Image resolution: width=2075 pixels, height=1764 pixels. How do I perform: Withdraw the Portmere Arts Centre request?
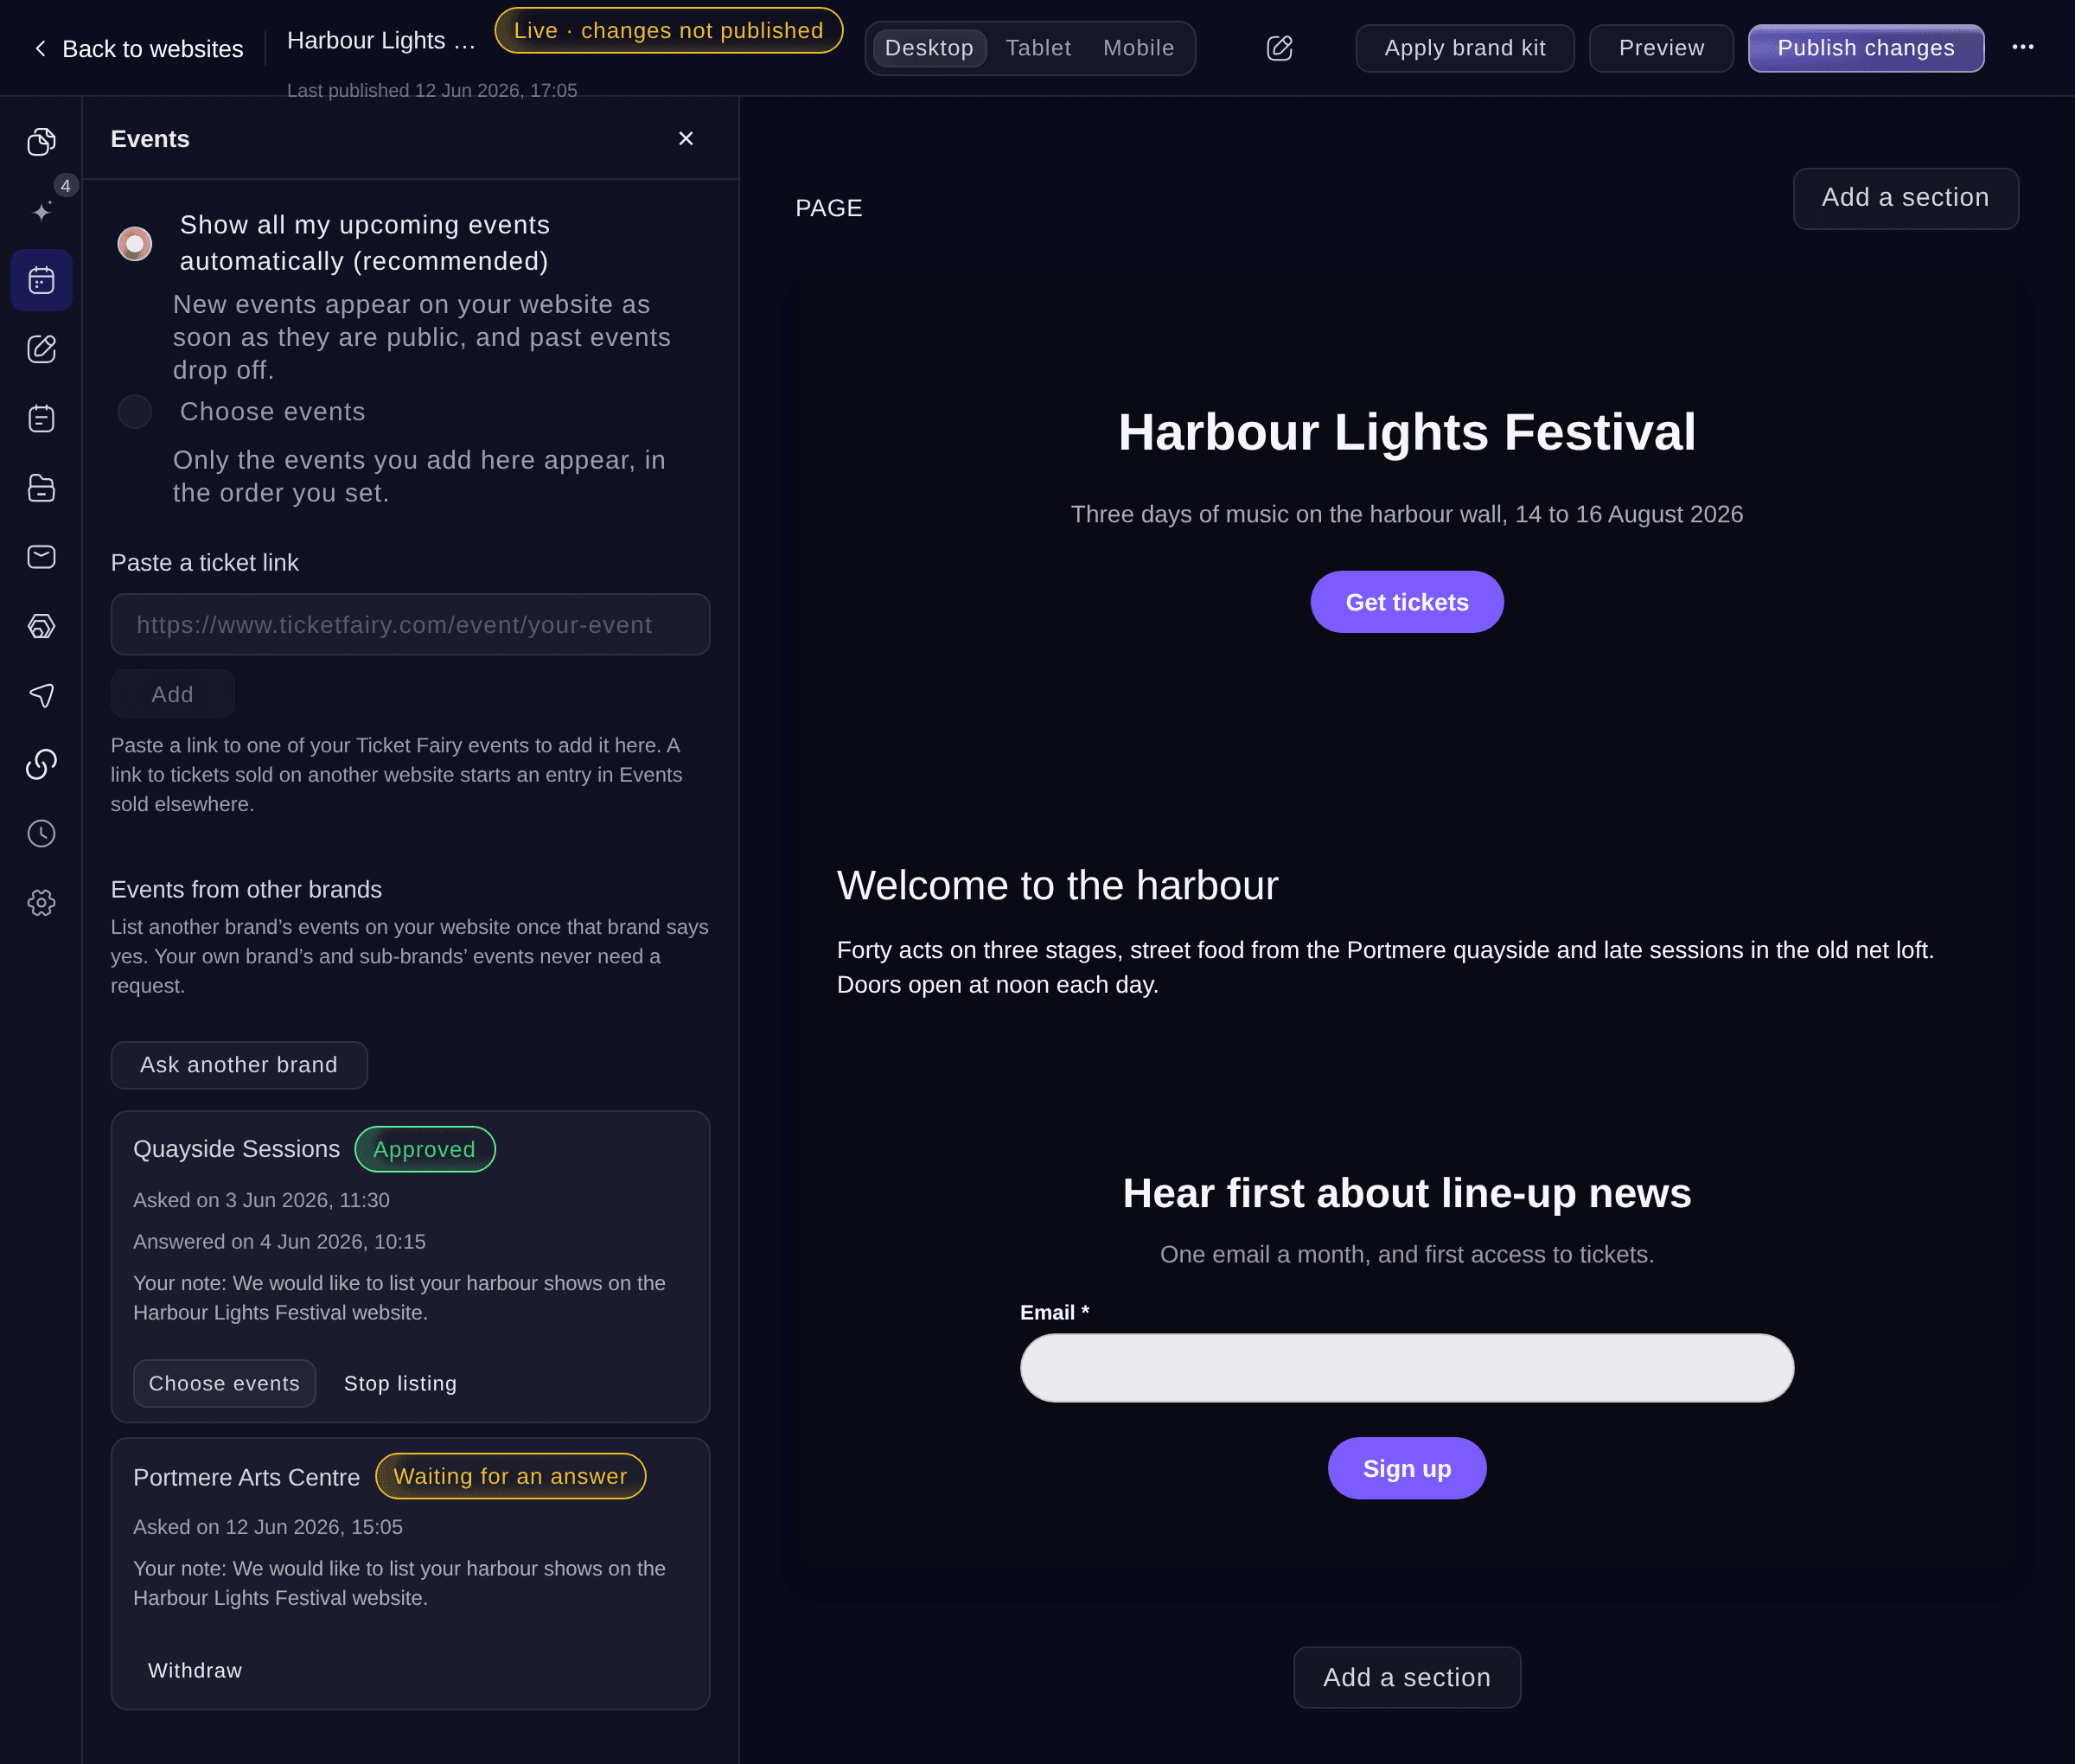point(195,1670)
